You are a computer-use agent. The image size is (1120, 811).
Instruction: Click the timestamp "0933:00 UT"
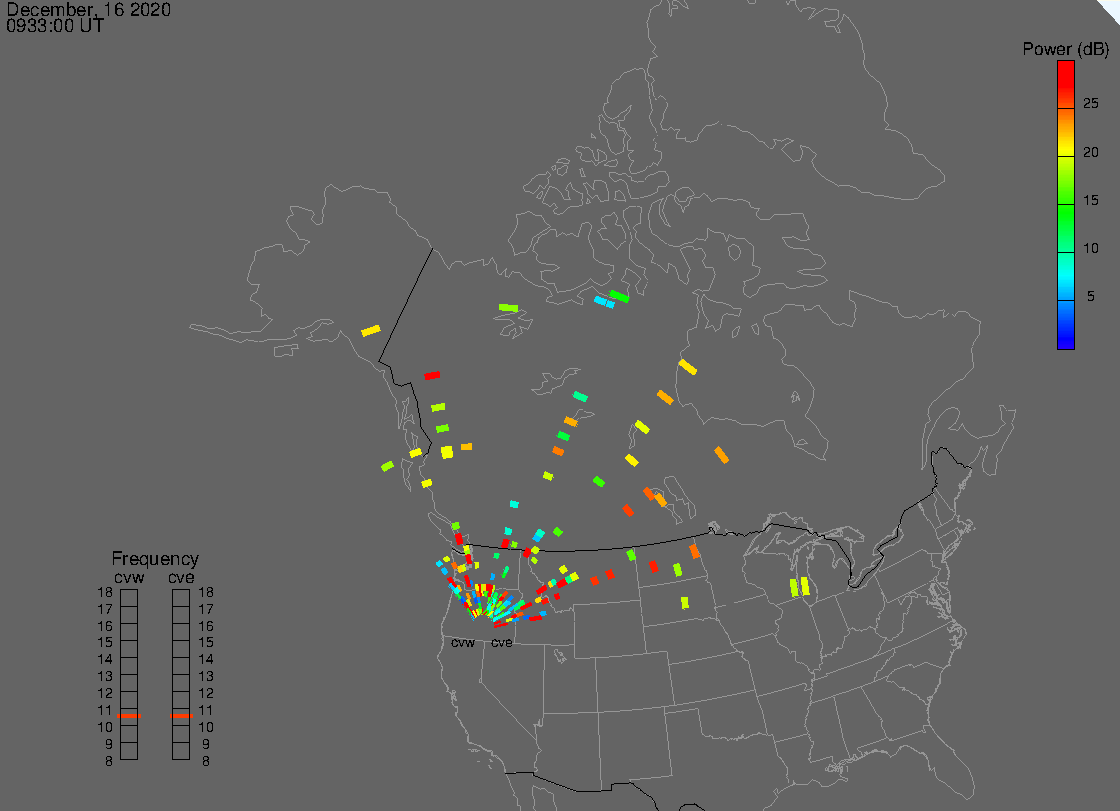pyautogui.click(x=55, y=26)
